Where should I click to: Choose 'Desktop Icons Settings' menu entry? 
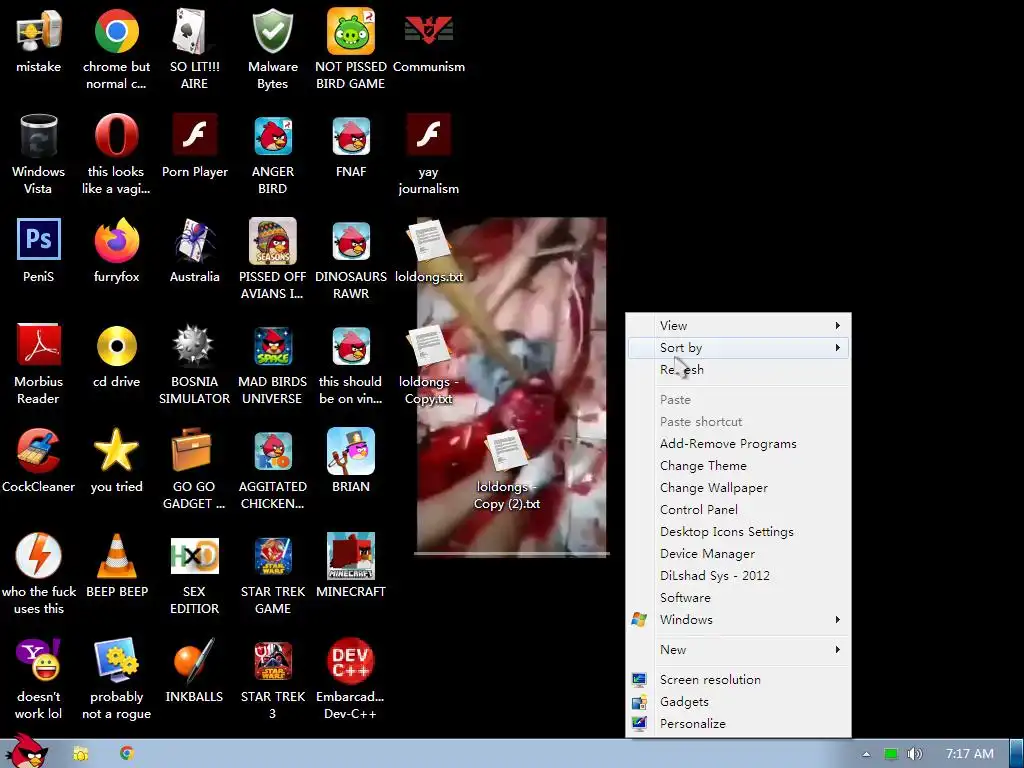738,532
